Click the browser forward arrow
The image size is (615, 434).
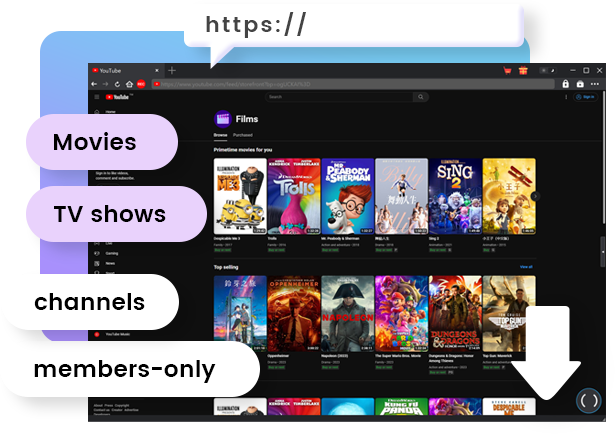click(105, 84)
